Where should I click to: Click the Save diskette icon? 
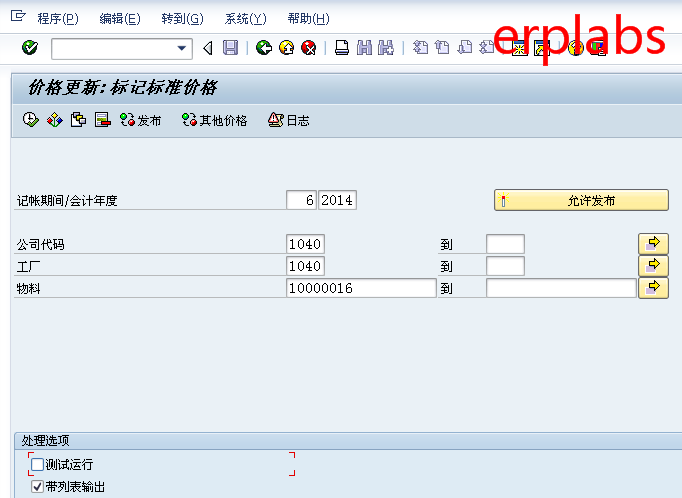tap(231, 47)
